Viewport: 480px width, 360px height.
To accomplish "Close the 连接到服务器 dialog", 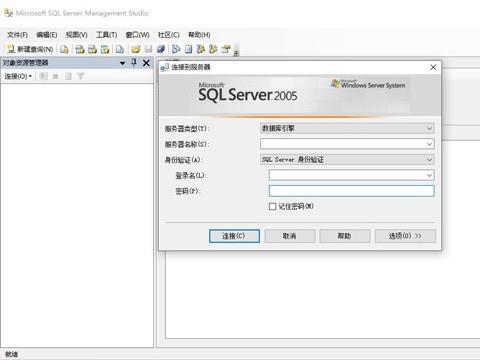I will (433, 67).
